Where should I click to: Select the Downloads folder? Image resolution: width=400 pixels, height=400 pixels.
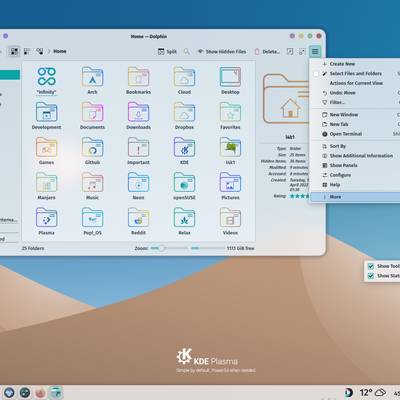[x=138, y=116]
